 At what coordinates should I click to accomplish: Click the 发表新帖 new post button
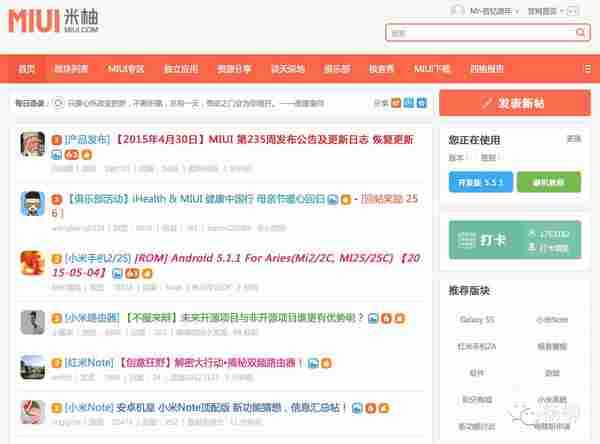pos(513,102)
